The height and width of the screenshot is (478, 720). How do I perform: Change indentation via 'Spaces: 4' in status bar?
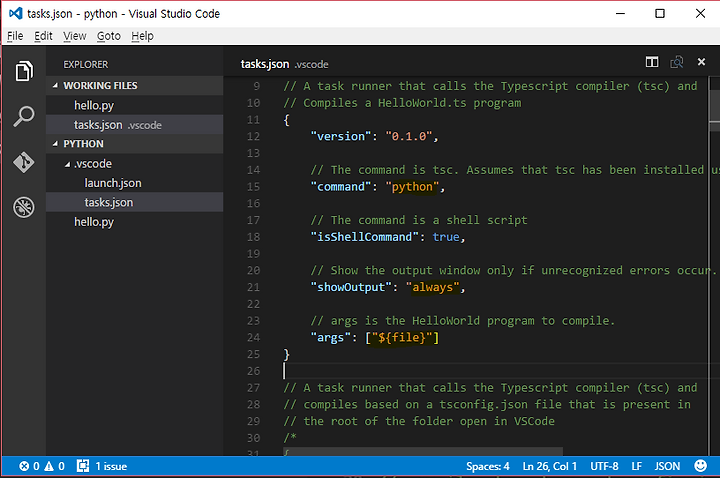coord(487,466)
